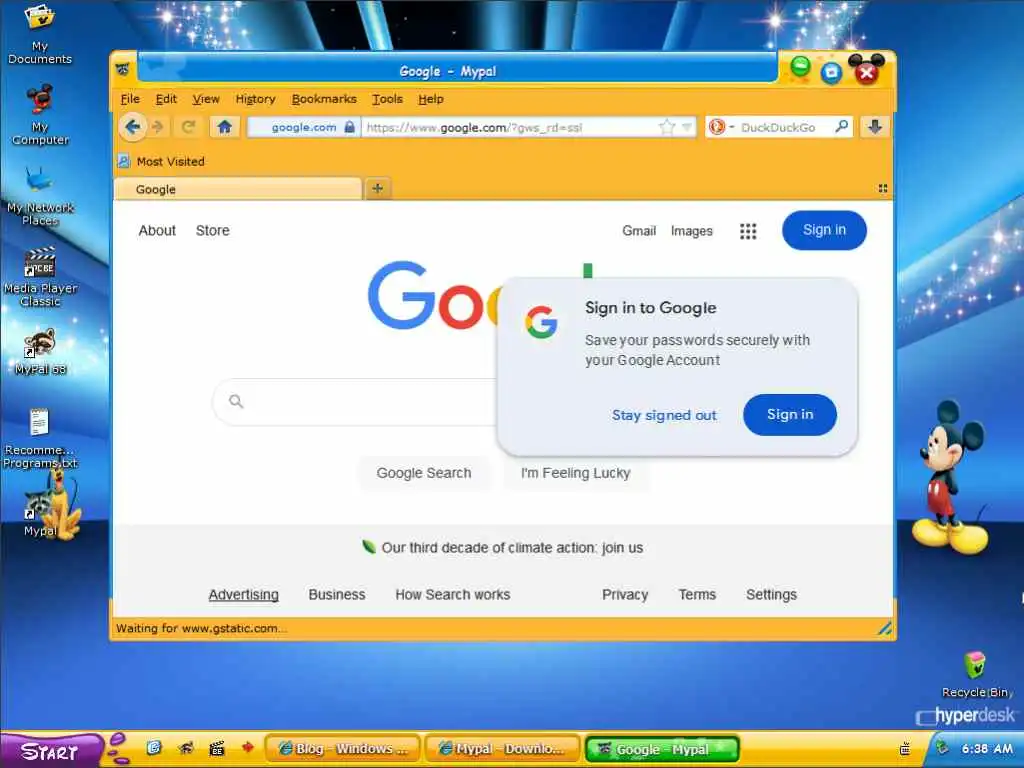The width and height of the screenshot is (1024, 768).
Task: Click the Mypal raccoon window icon
Action: click(x=123, y=69)
